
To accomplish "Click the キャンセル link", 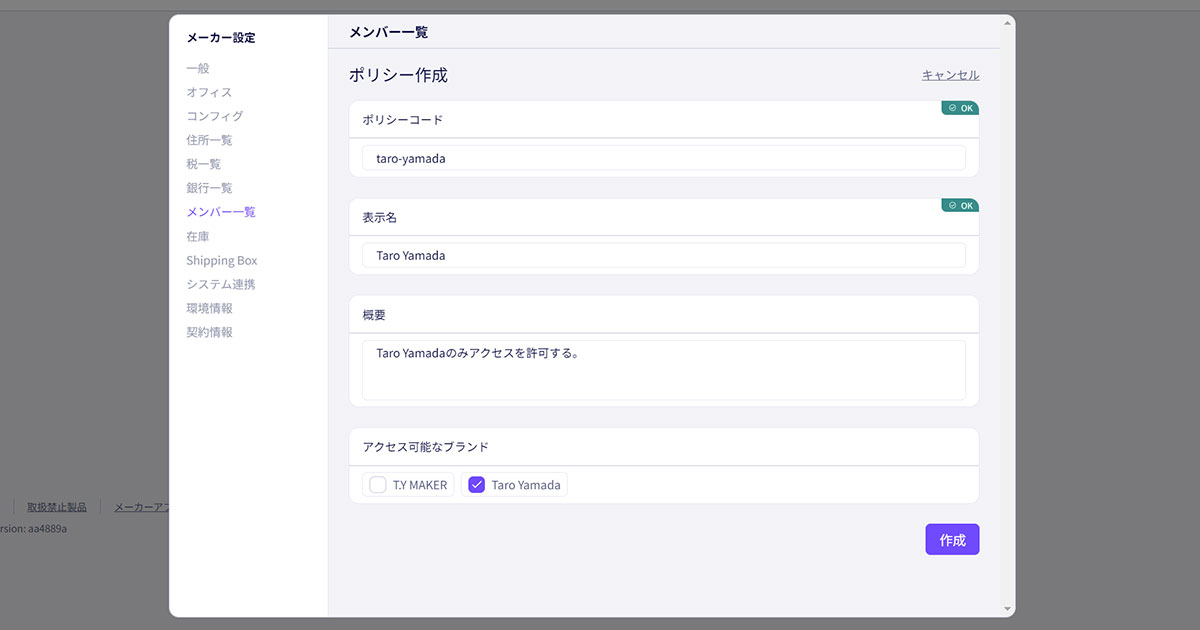I will [950, 75].
